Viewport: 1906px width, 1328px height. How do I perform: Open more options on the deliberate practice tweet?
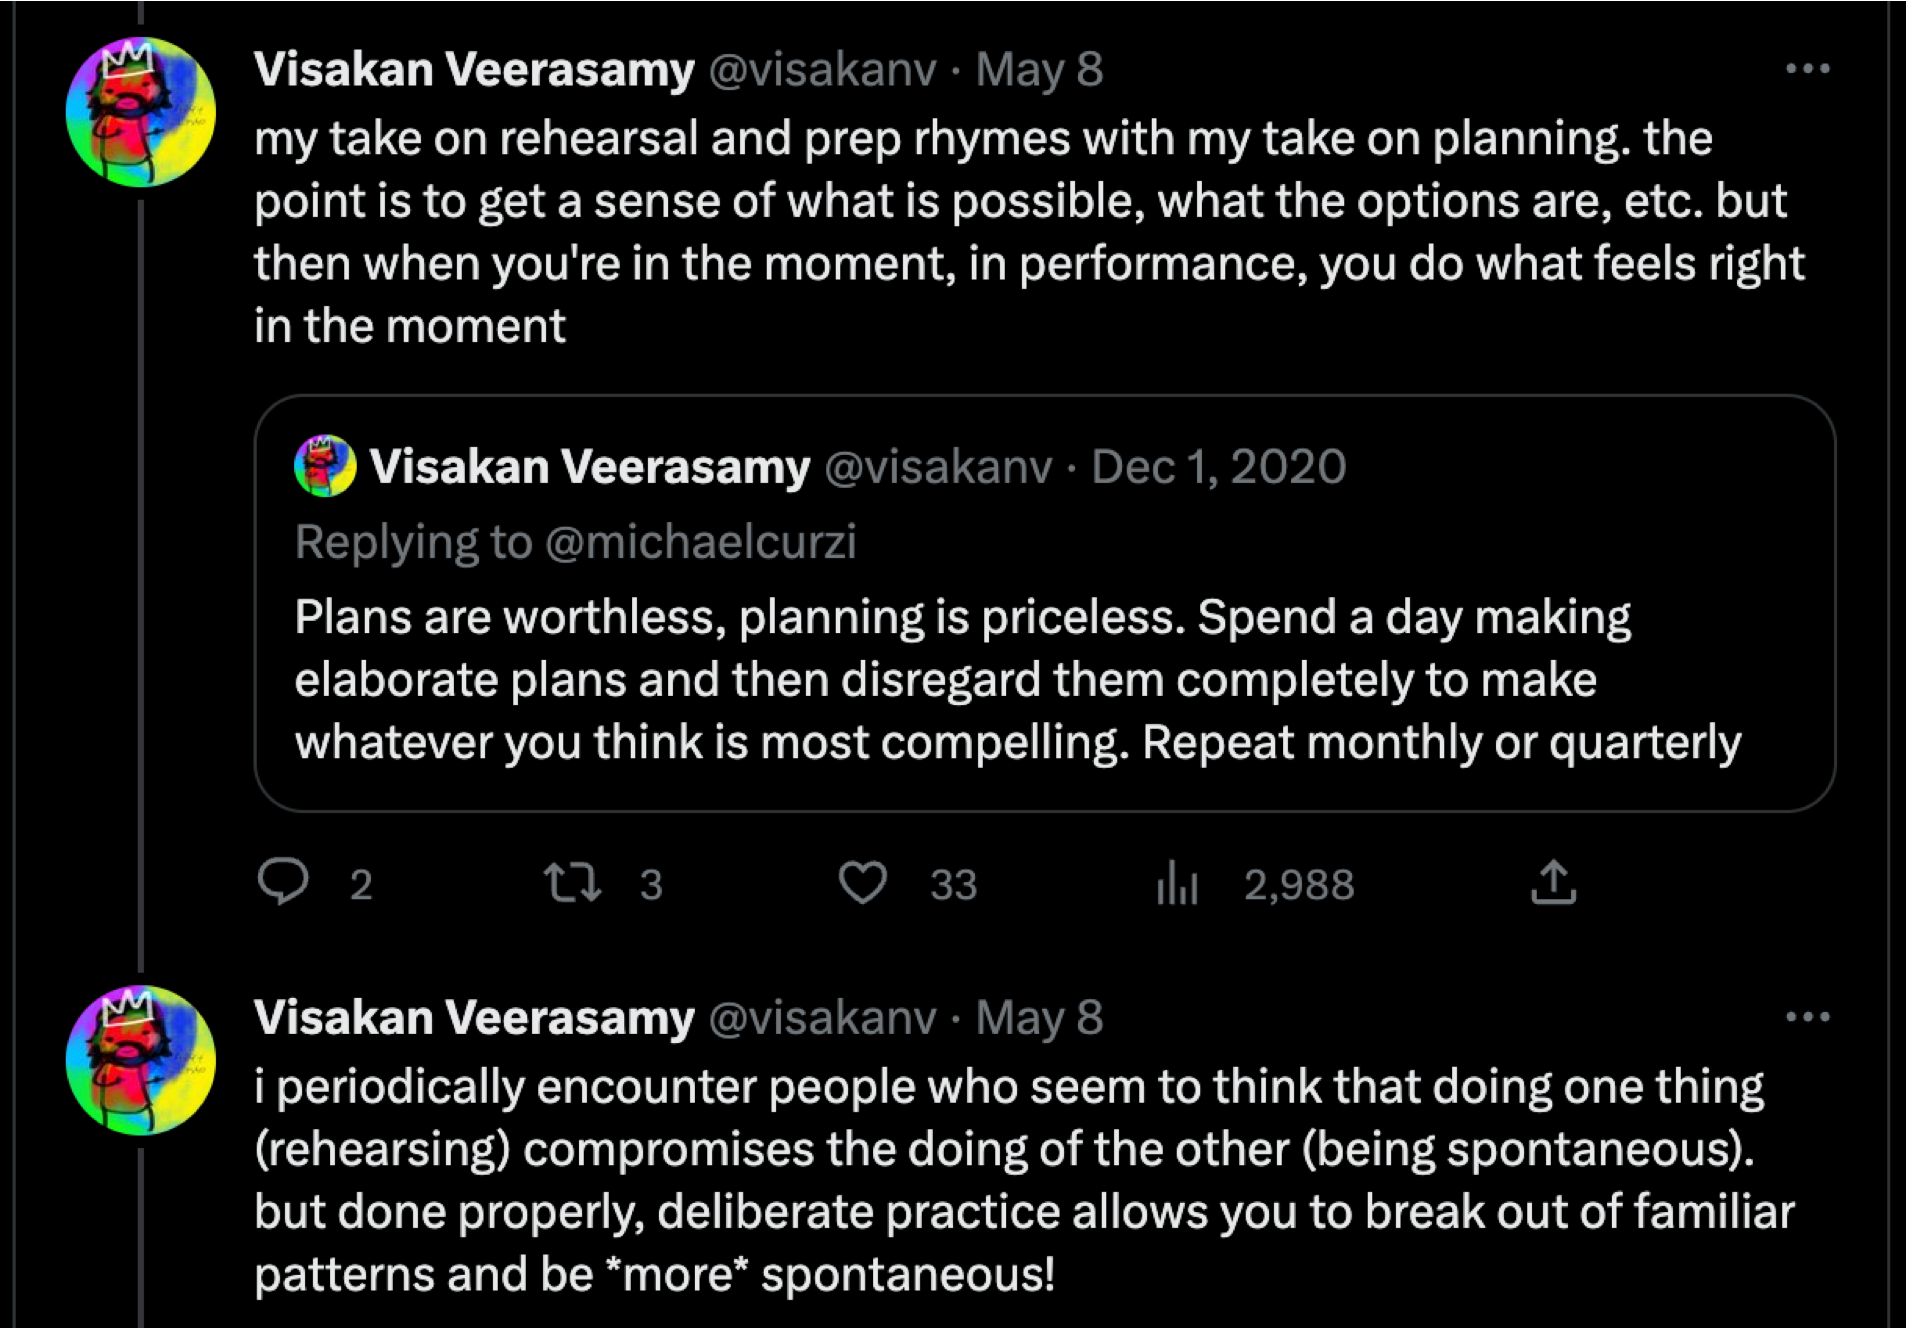pos(1807,1017)
